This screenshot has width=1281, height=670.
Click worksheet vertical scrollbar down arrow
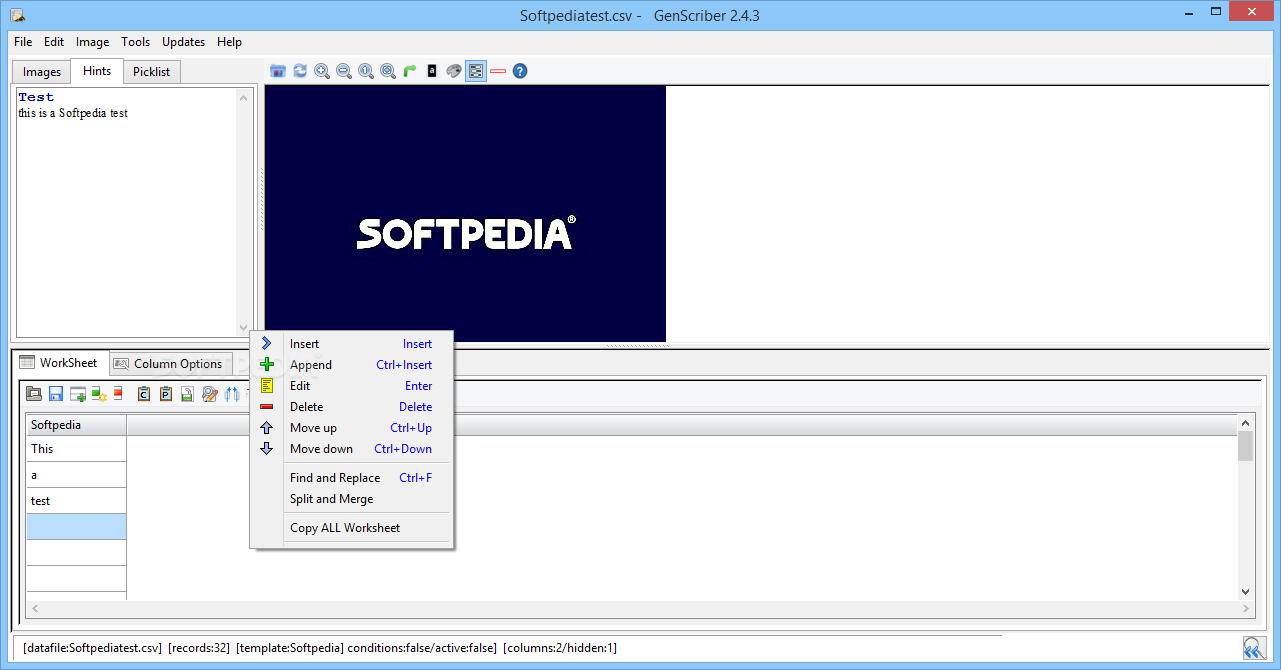1245,592
